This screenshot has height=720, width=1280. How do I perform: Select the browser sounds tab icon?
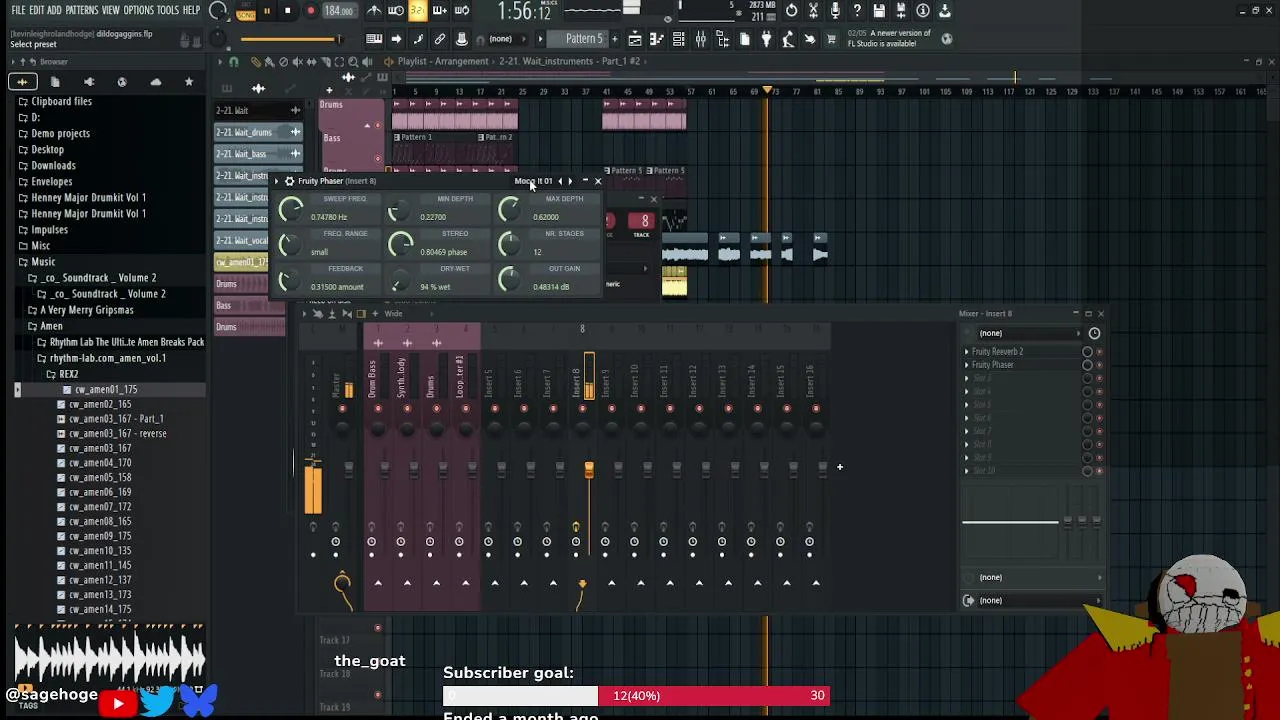(22, 82)
